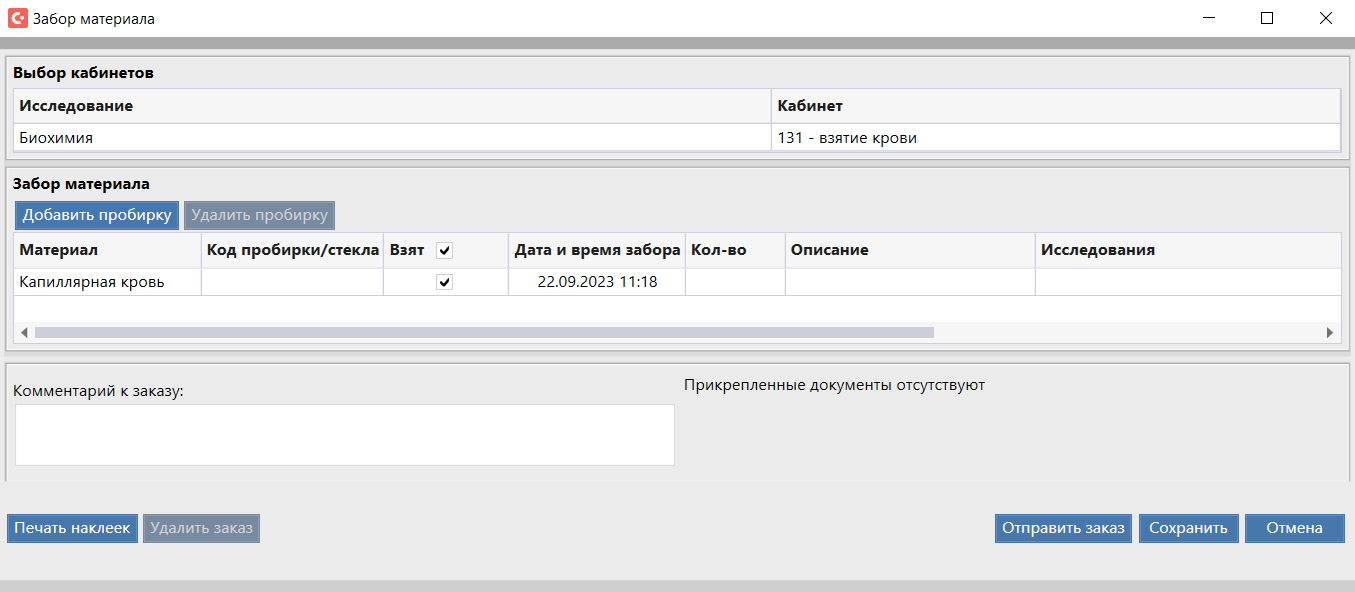
Task: Click 'Удалить пробирку' button
Action: [259, 215]
